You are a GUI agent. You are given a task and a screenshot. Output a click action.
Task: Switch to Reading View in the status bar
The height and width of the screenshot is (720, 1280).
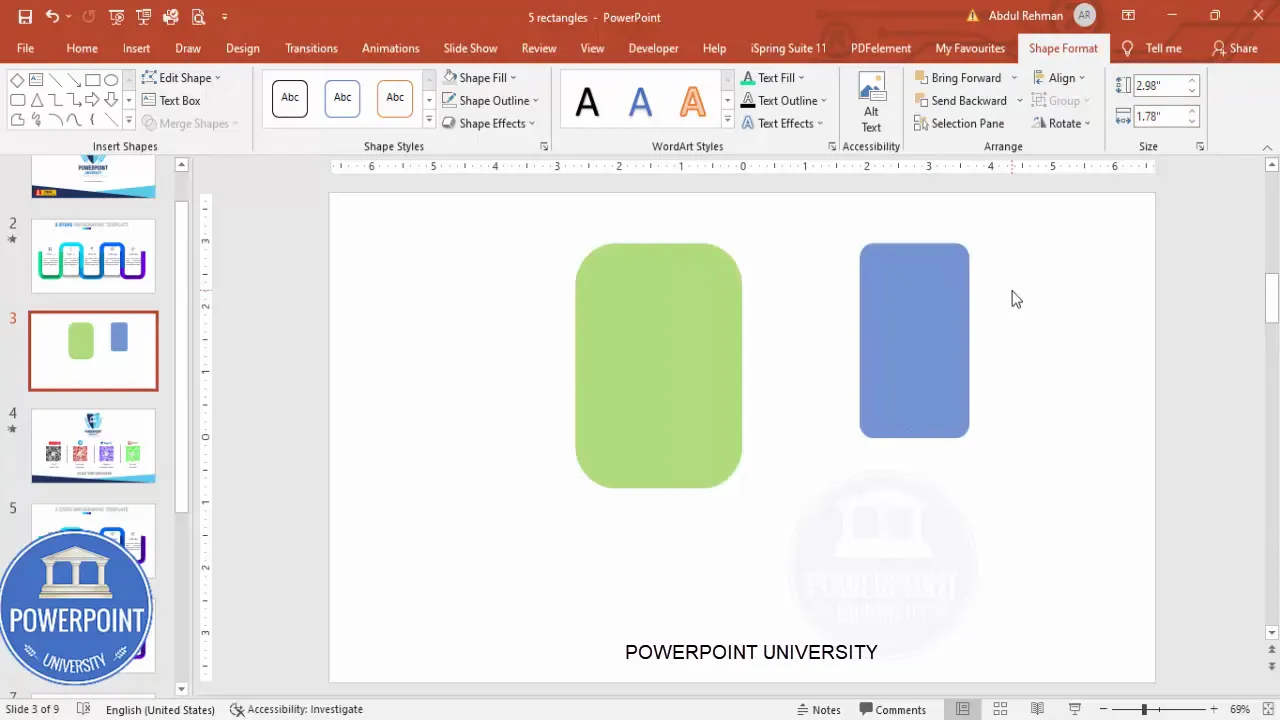click(x=1037, y=709)
